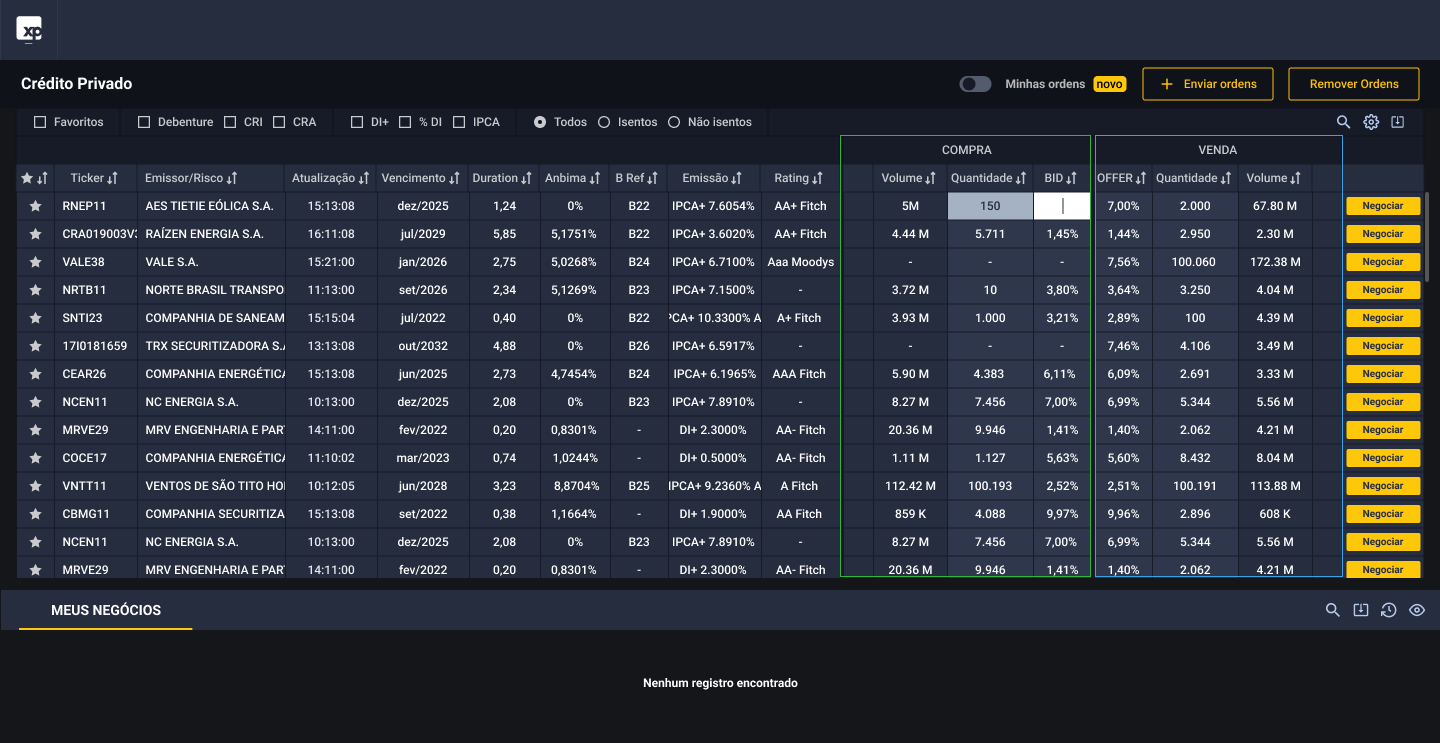Switch to the MEUS NEGÓCIOS tab
The width and height of the screenshot is (1440, 743).
click(106, 610)
